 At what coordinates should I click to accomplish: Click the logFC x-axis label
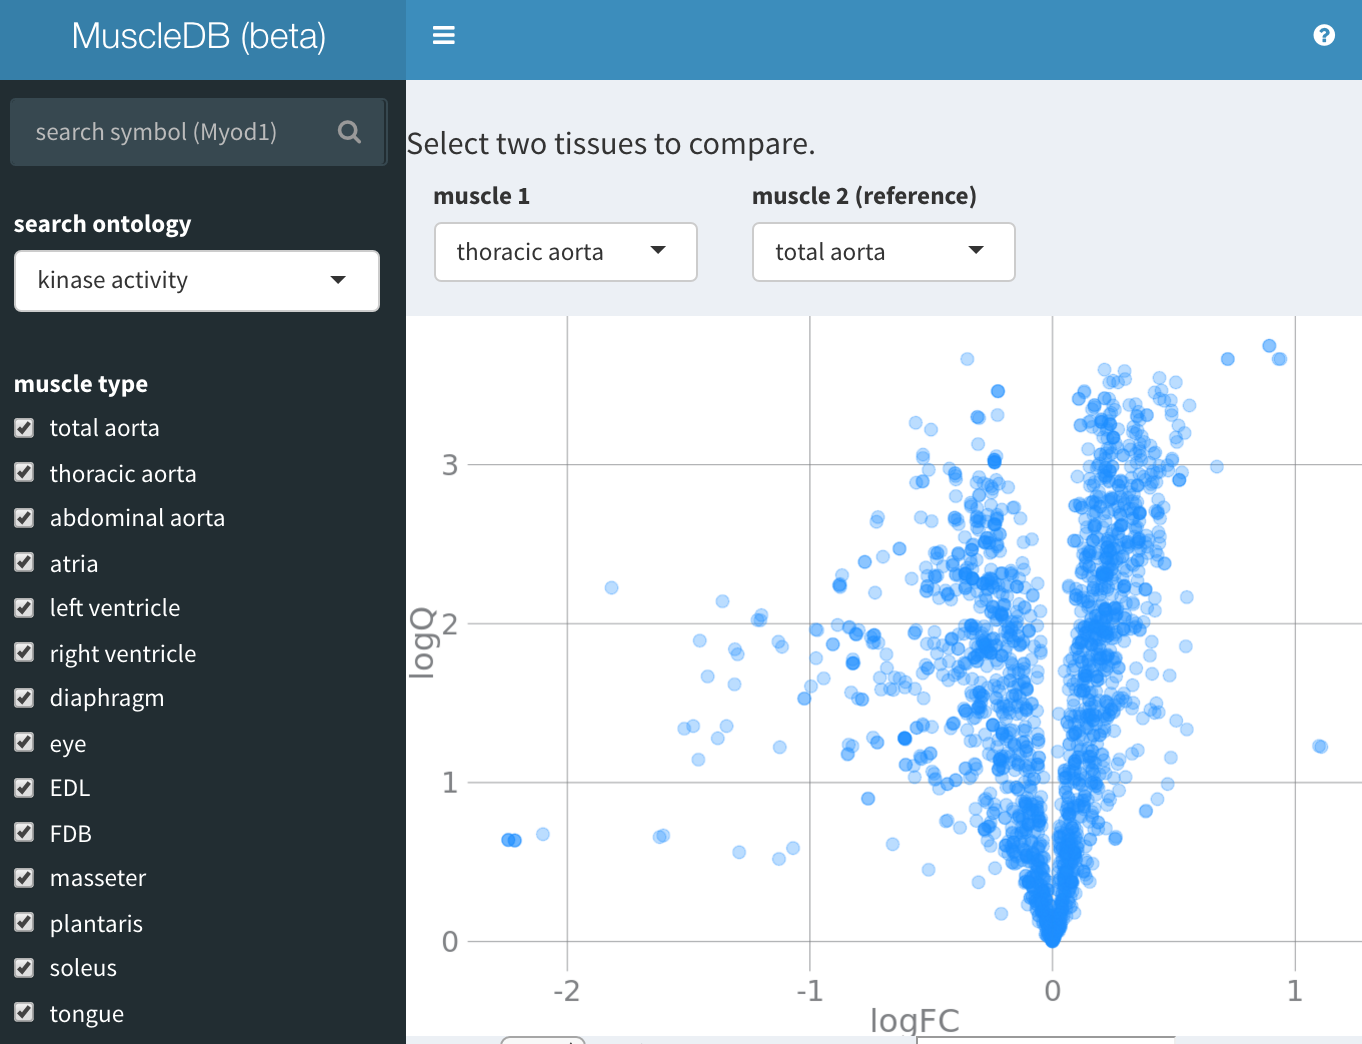[x=914, y=1021]
